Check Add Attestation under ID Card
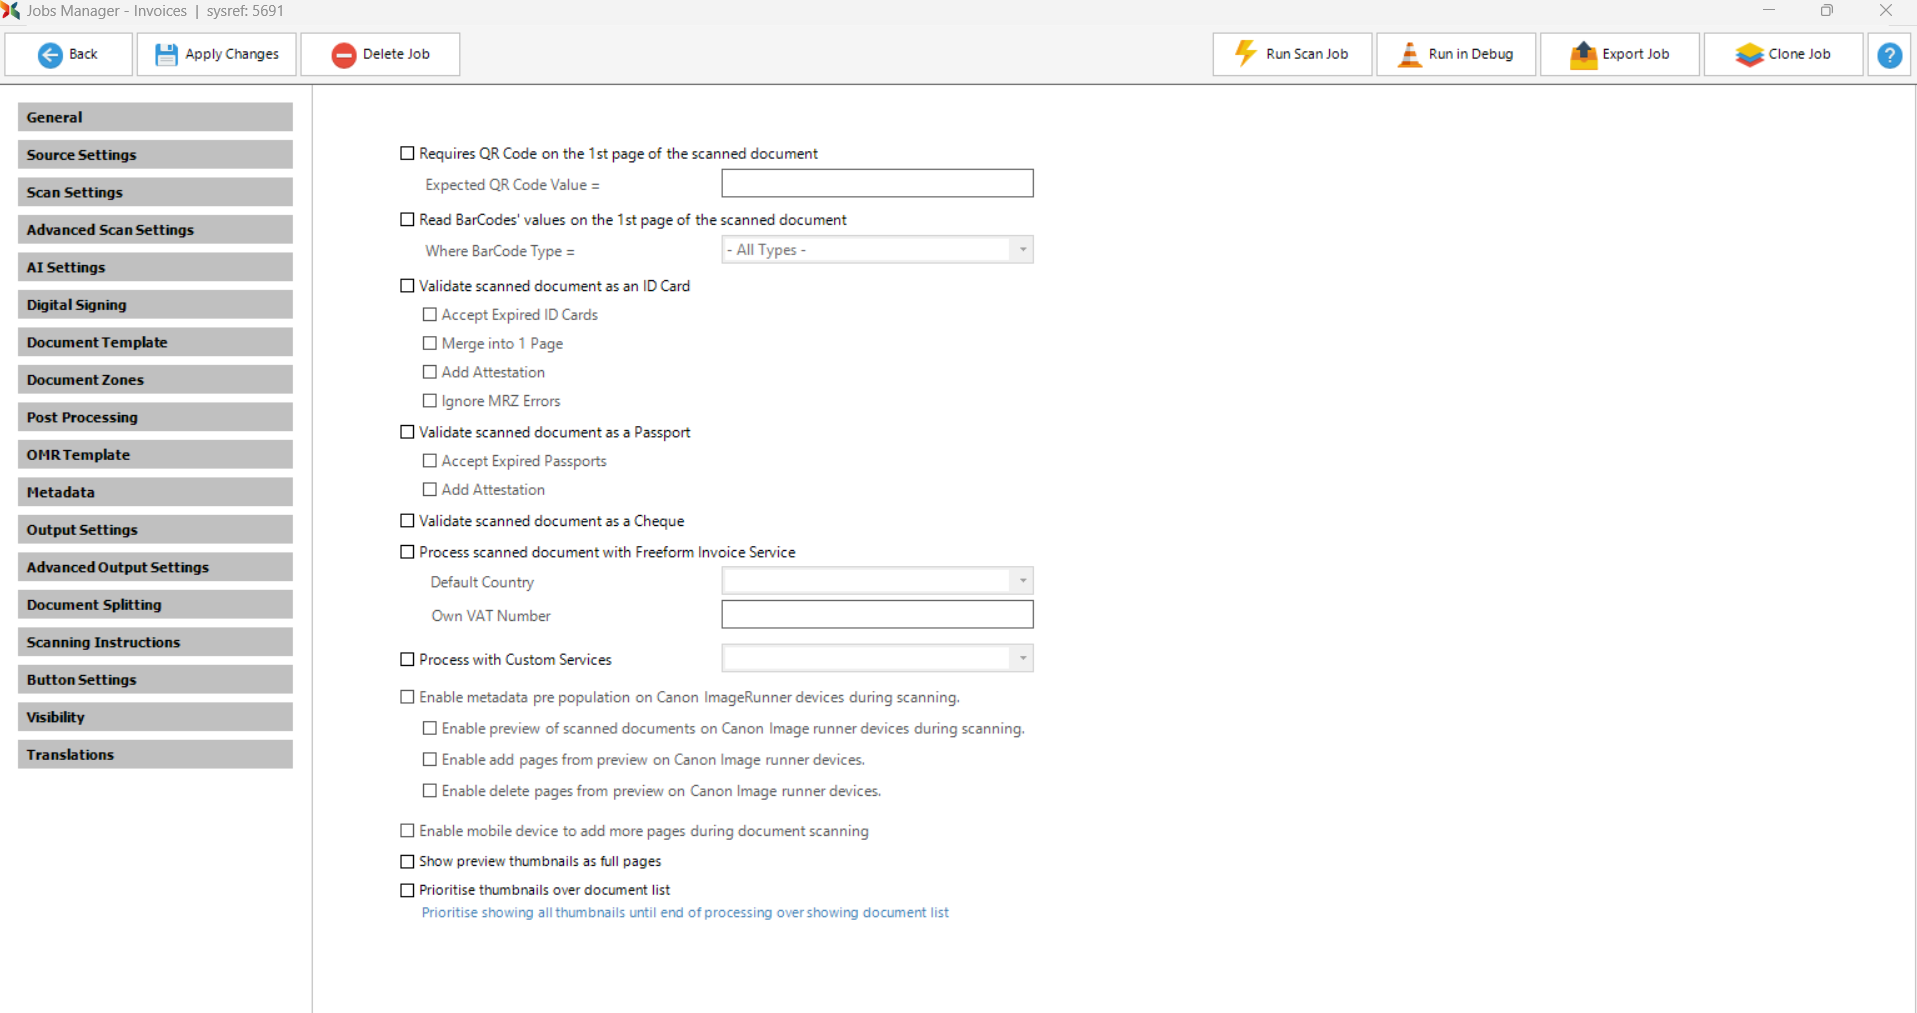The image size is (1917, 1013). point(430,372)
